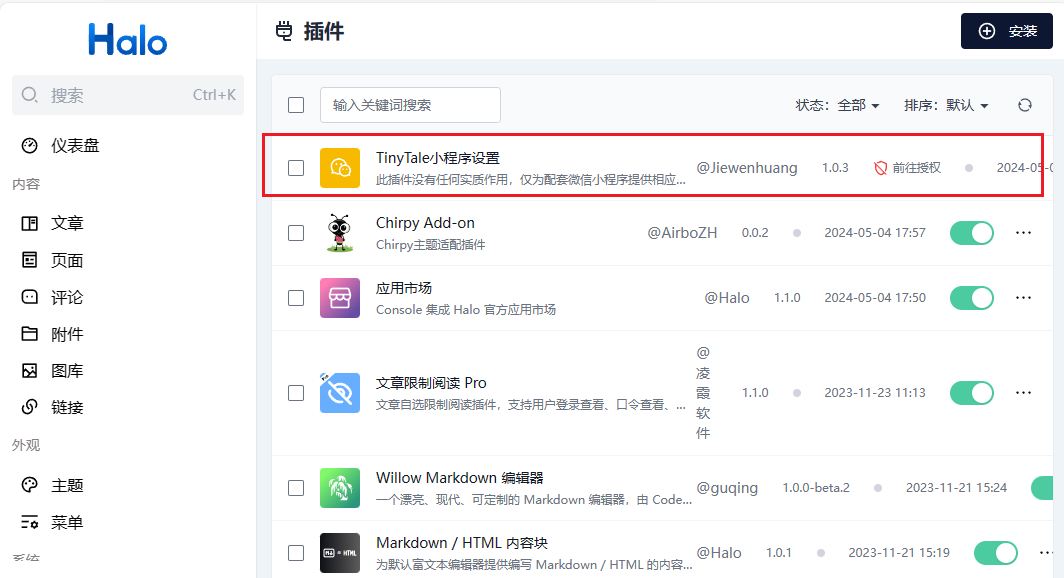Click the 页面 page icon in sidebar
Screen dimensions: 1064x578
pyautogui.click(x=29, y=260)
